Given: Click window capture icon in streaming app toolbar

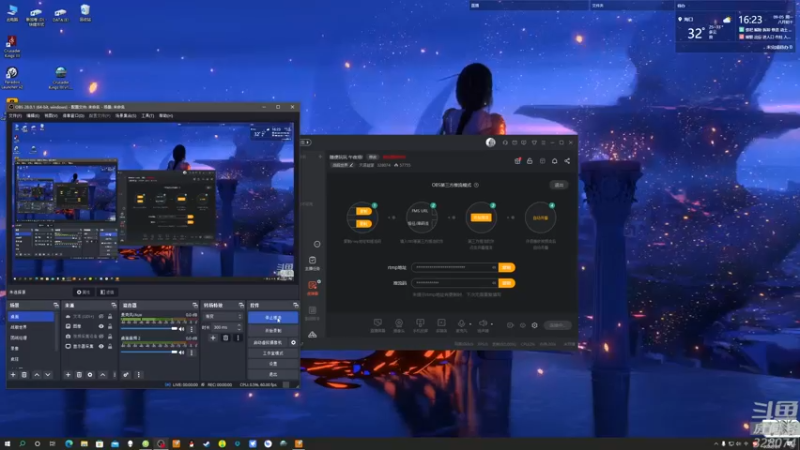Looking at the screenshot, I should pyautogui.click(x=441, y=323).
